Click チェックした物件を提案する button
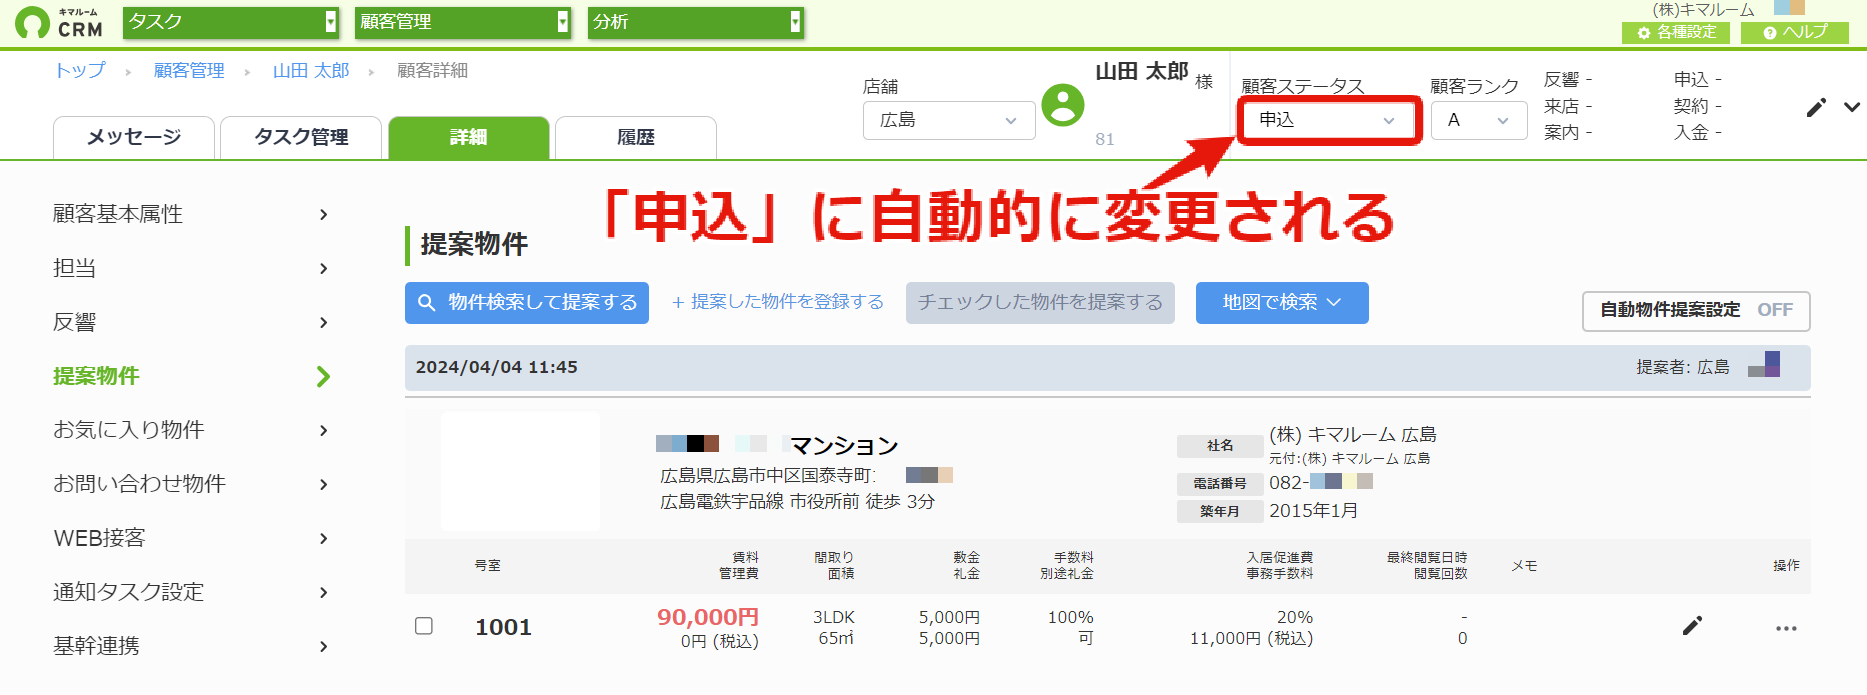Image resolution: width=1867 pixels, height=695 pixels. [x=1040, y=302]
